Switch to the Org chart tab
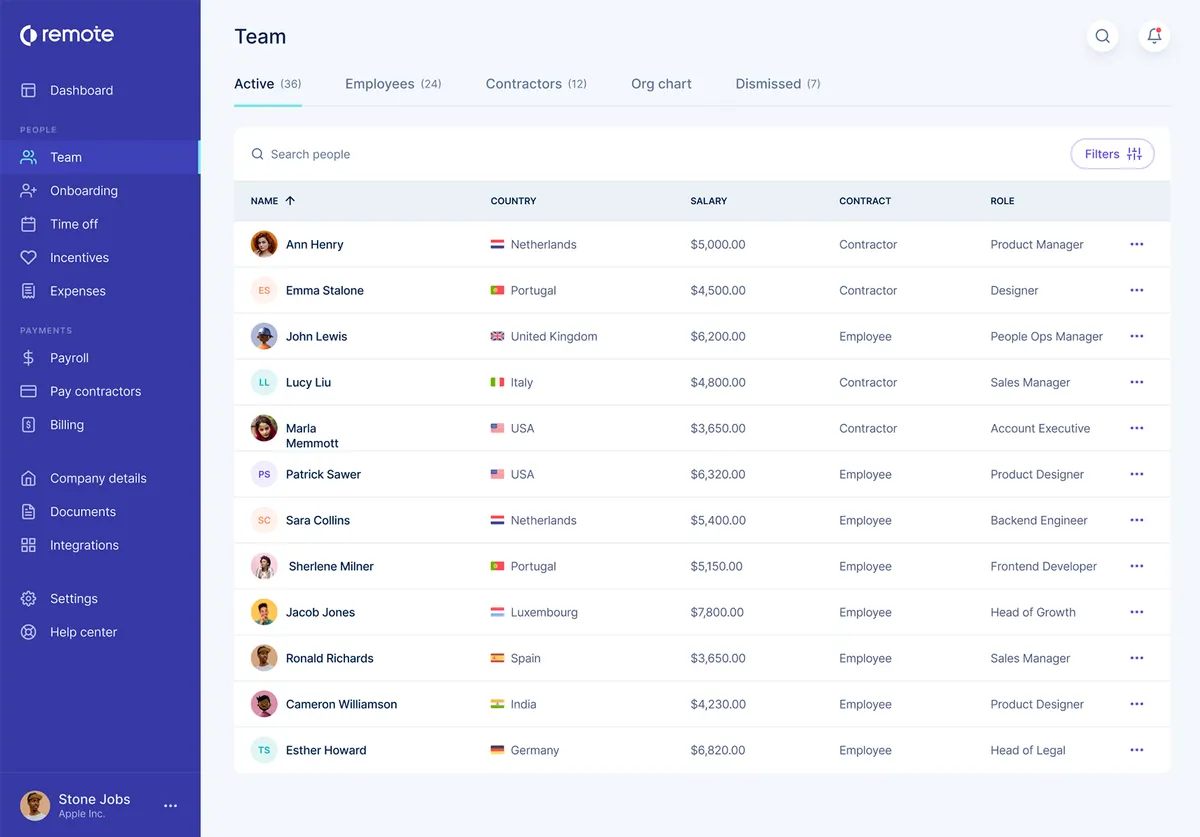The width and height of the screenshot is (1200, 837). pos(661,84)
